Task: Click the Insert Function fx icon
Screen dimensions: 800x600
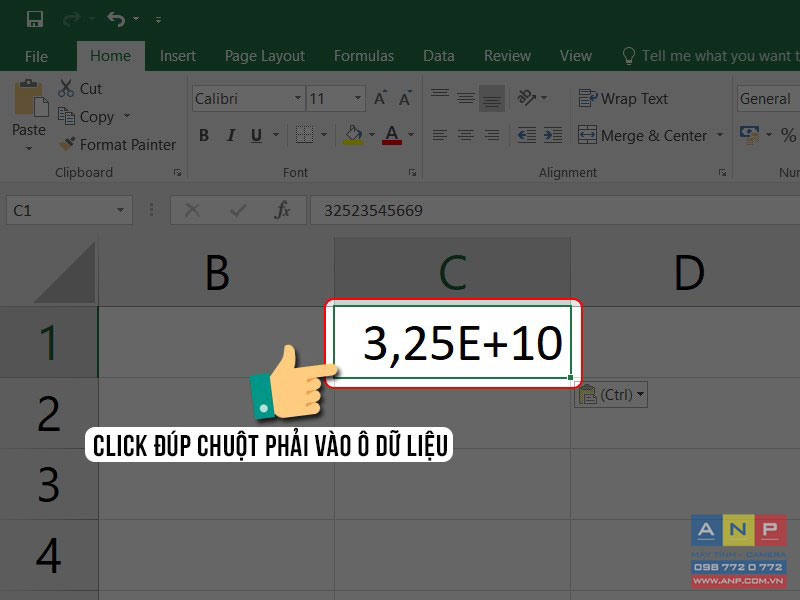Action: coord(282,210)
